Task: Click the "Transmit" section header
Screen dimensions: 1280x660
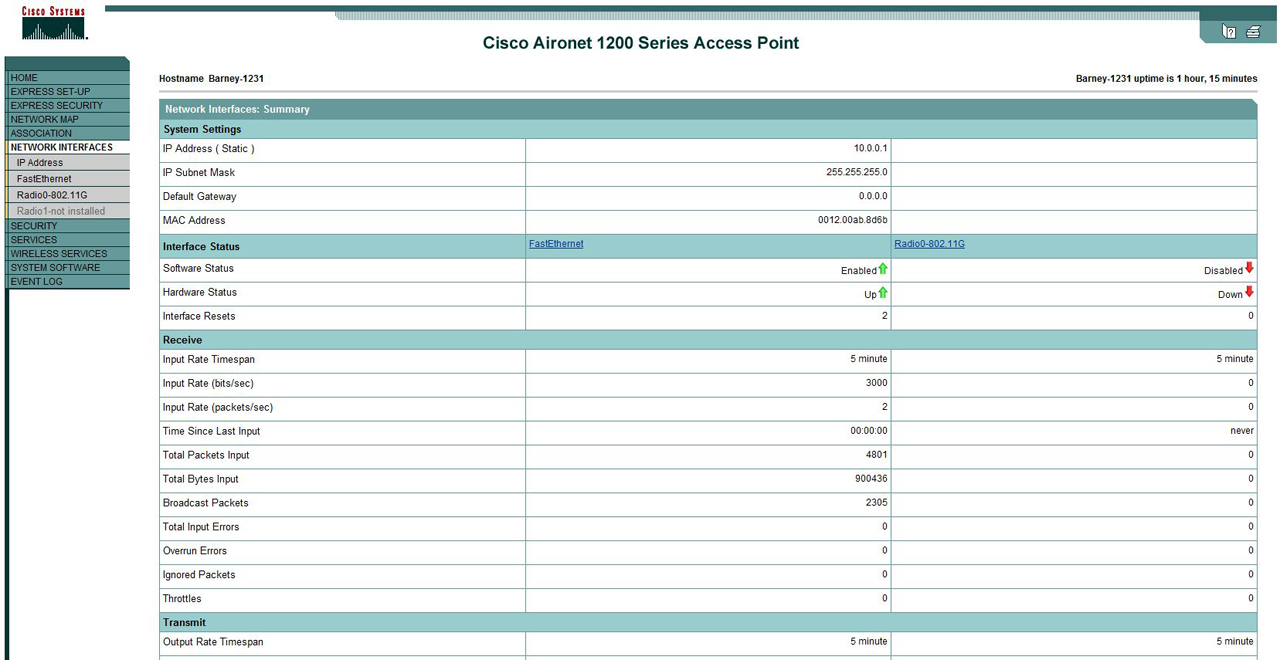Action: point(184,623)
